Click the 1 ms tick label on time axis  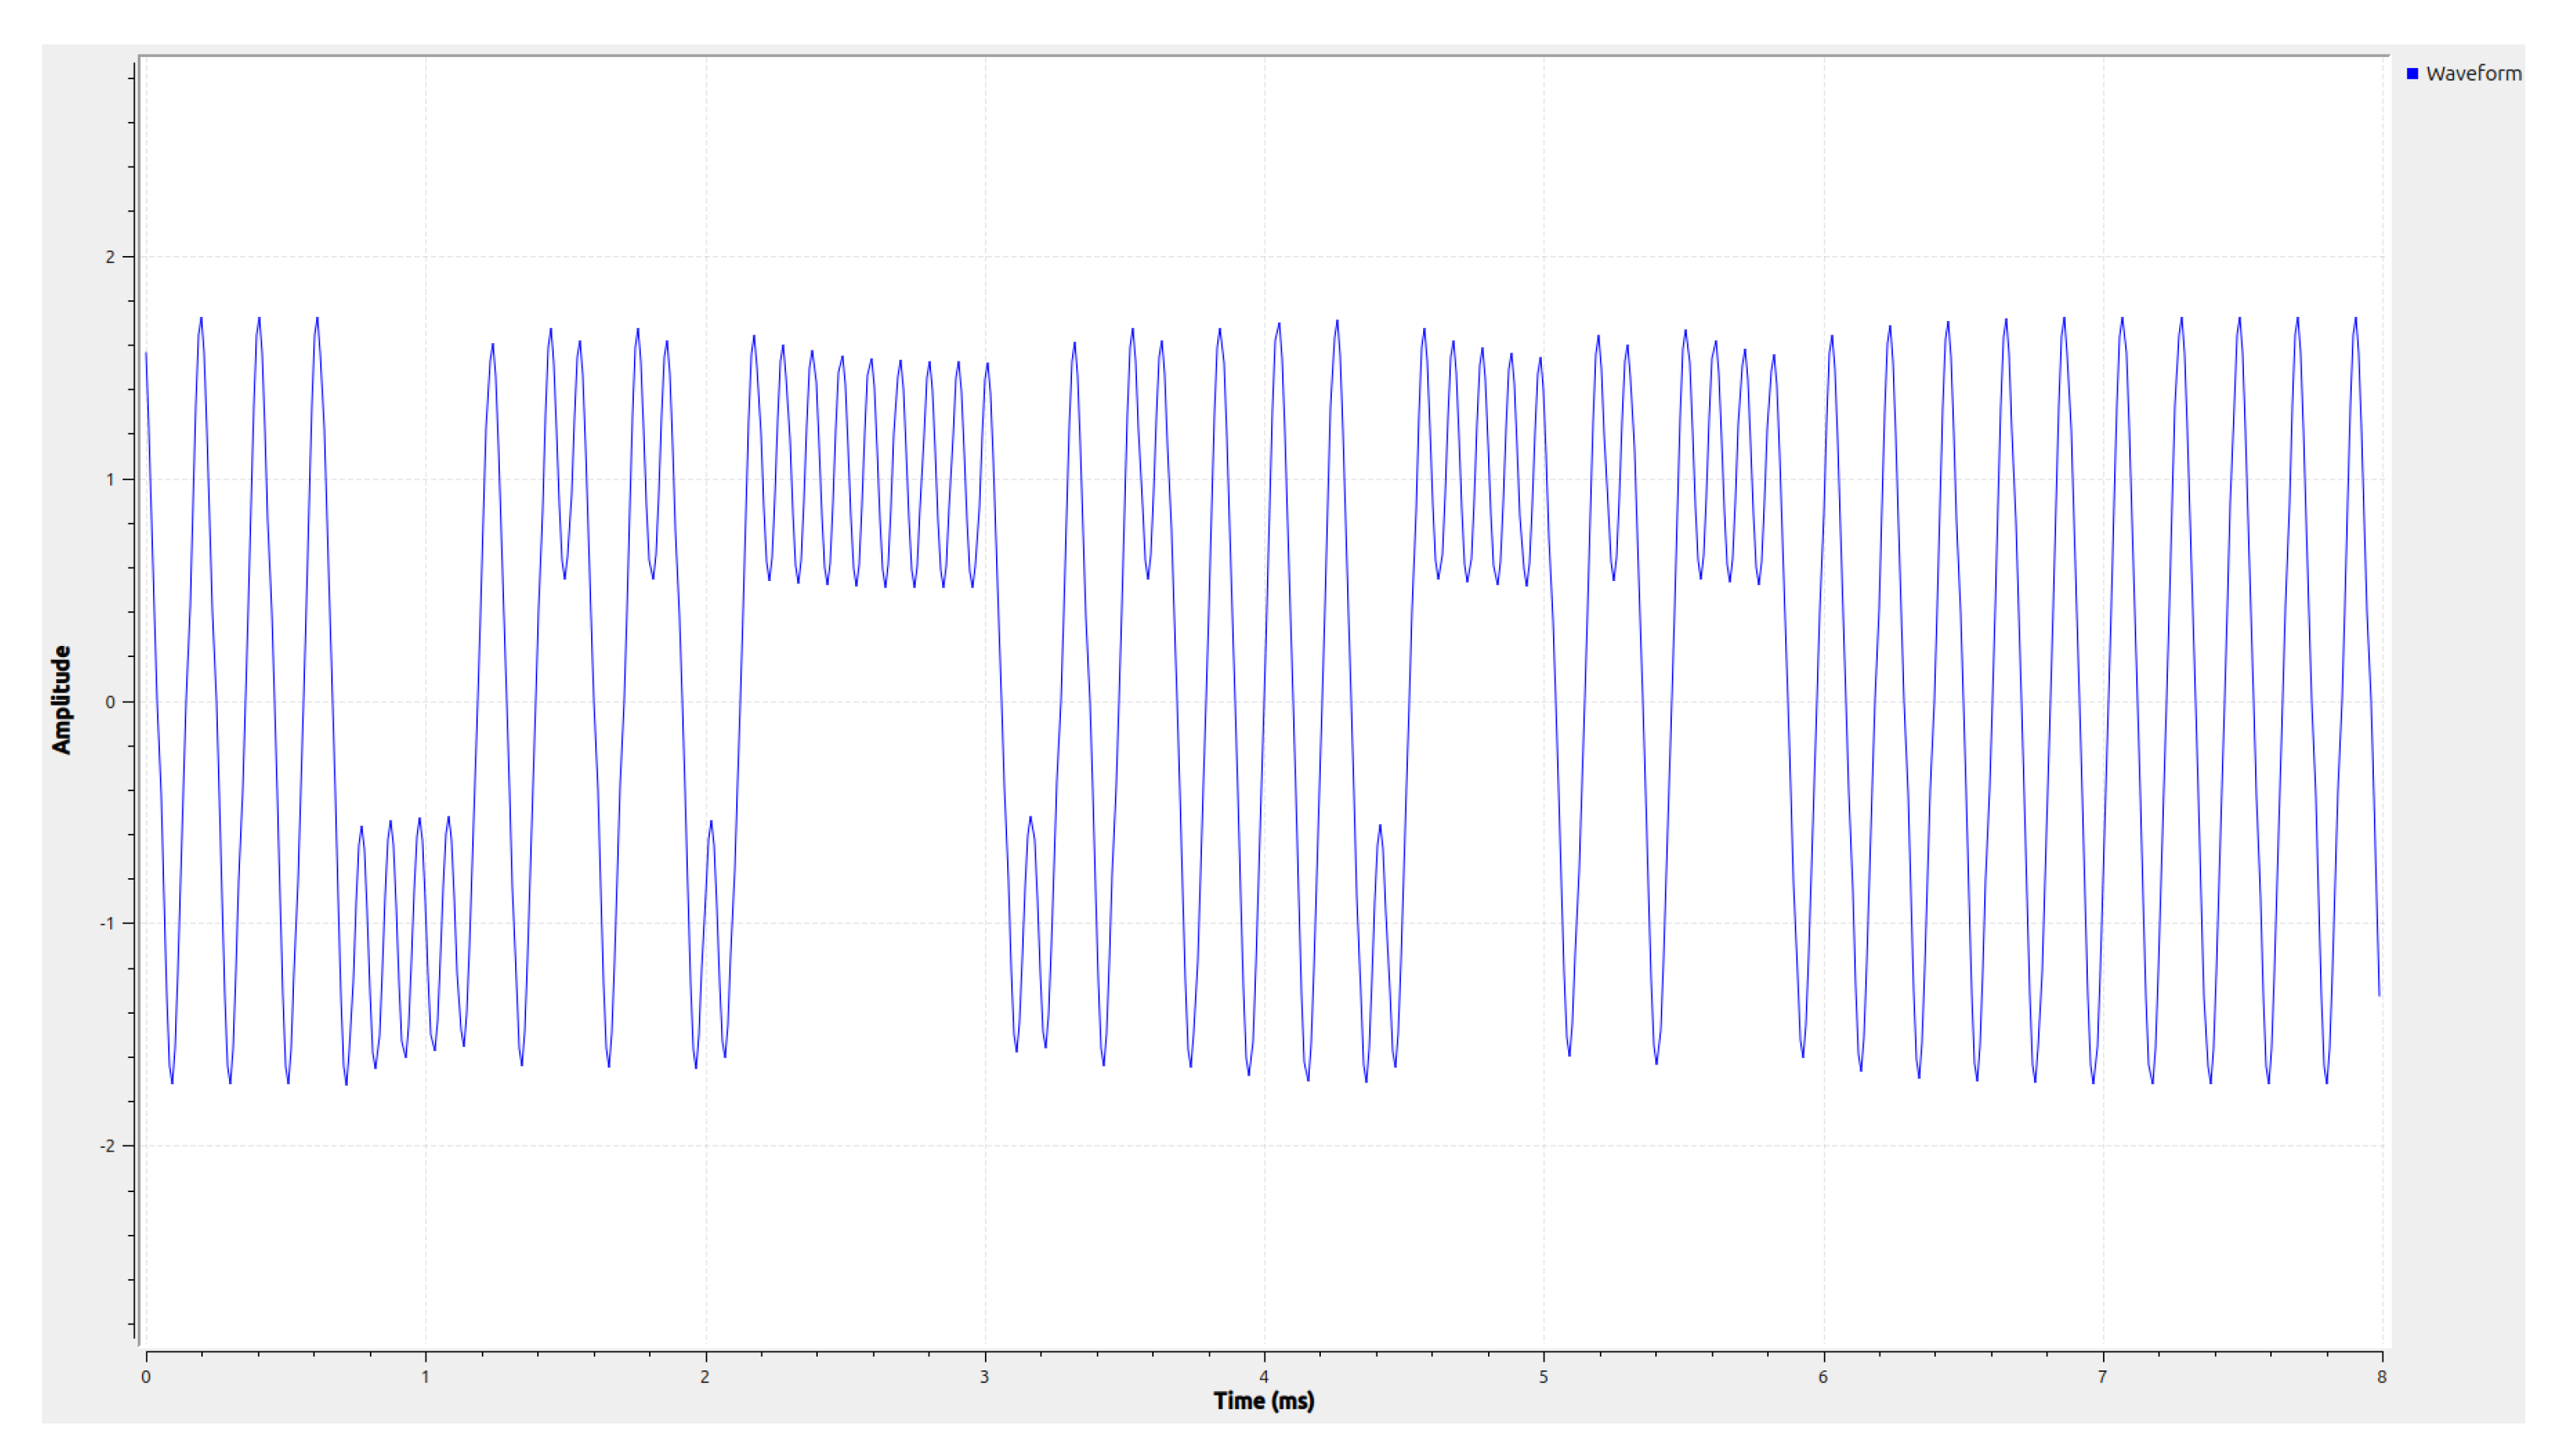(425, 1377)
